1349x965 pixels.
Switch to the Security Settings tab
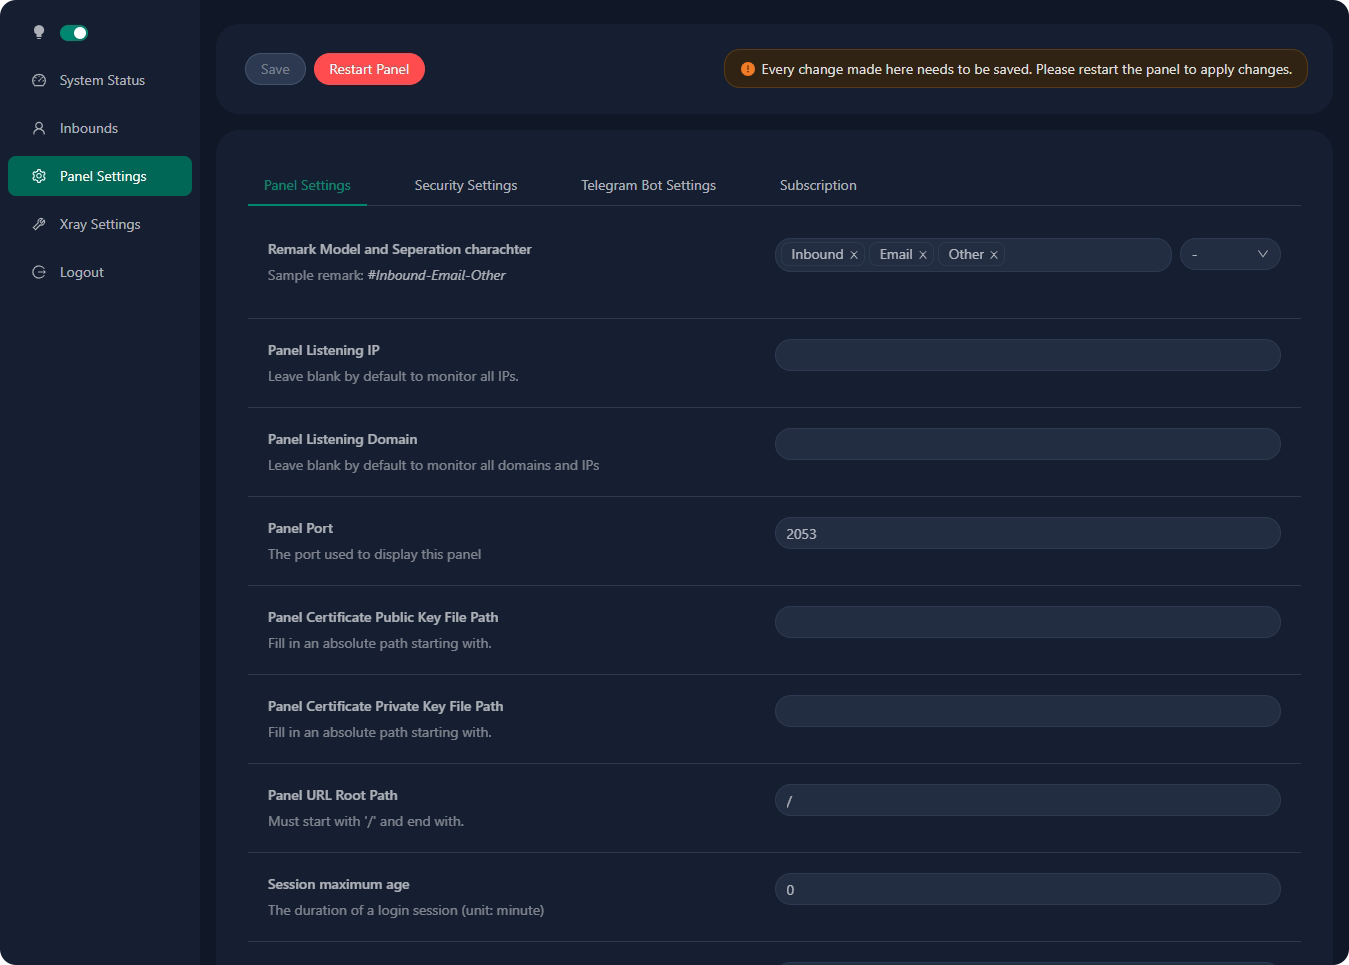coord(466,185)
